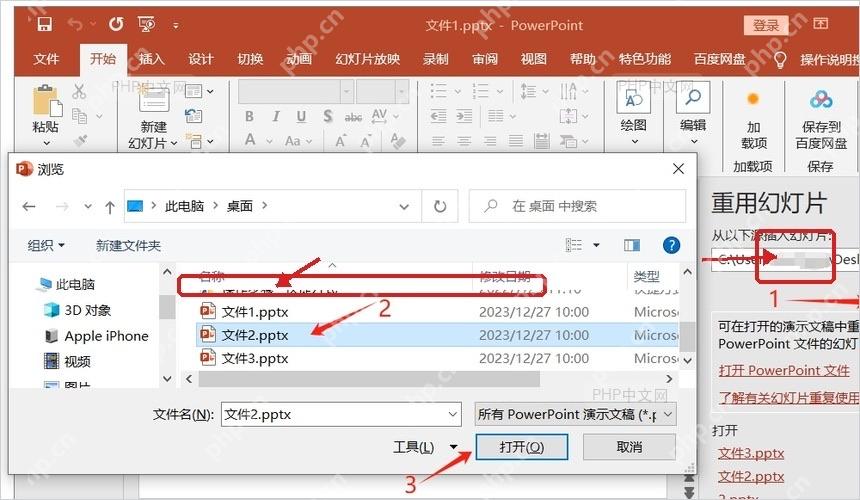
Task: Click the Cut scissors icon
Action: tap(79, 91)
